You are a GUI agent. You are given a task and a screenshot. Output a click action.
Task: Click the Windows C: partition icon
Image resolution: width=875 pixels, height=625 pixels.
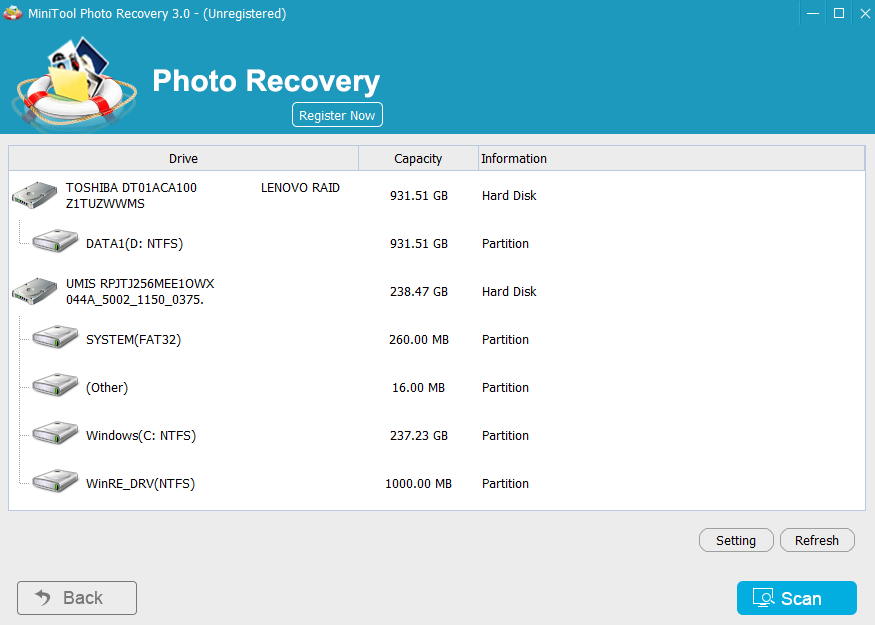pos(55,433)
